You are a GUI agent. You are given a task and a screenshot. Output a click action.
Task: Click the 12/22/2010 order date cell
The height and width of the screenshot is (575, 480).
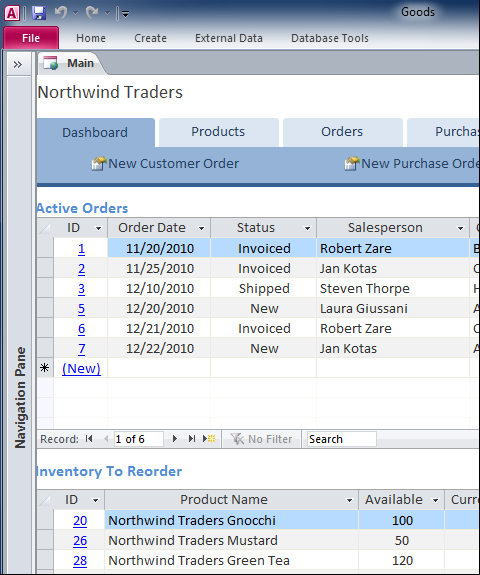click(x=159, y=348)
